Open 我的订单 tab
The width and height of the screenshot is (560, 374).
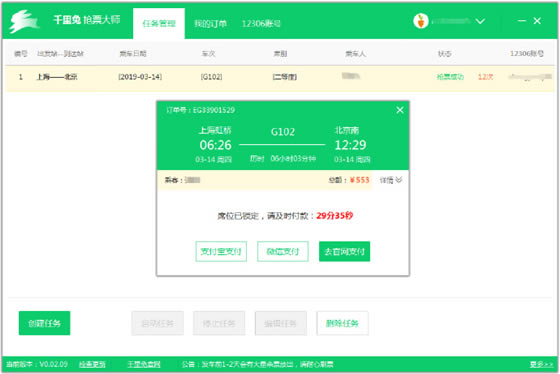pyautogui.click(x=210, y=24)
